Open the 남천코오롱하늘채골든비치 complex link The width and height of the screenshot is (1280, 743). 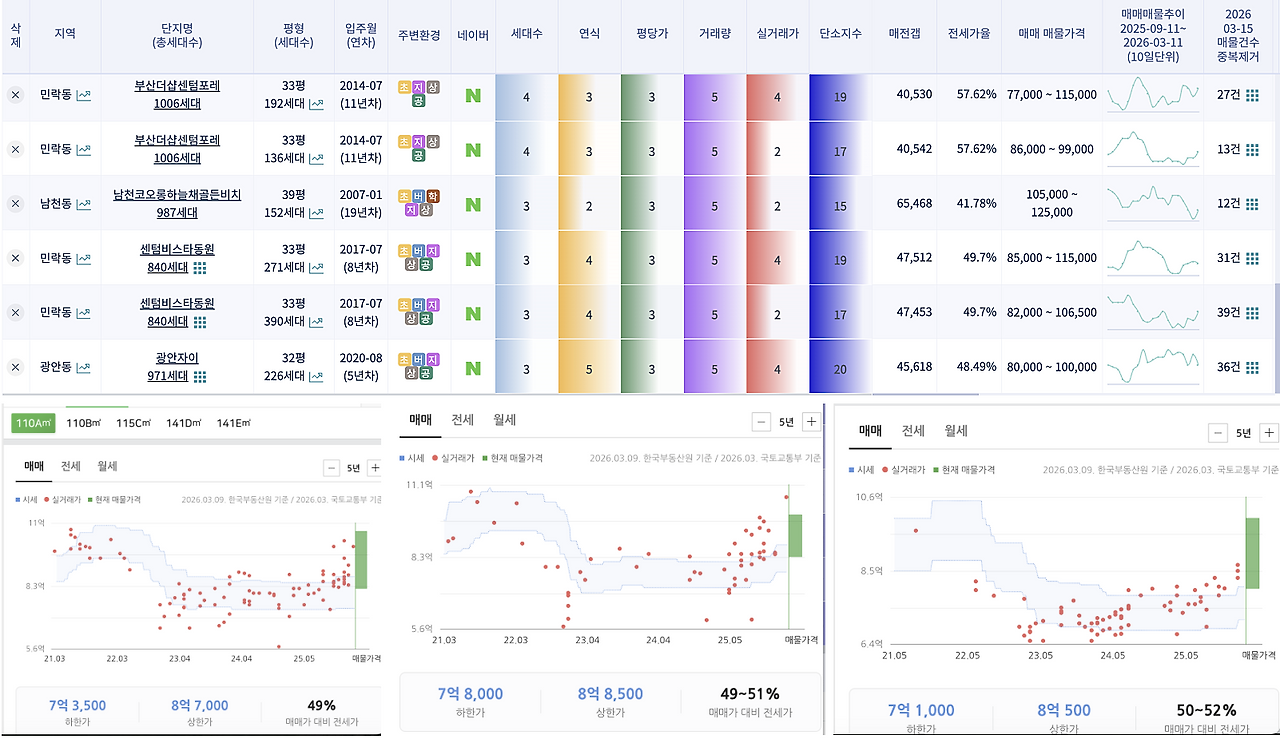pyautogui.click(x=178, y=195)
